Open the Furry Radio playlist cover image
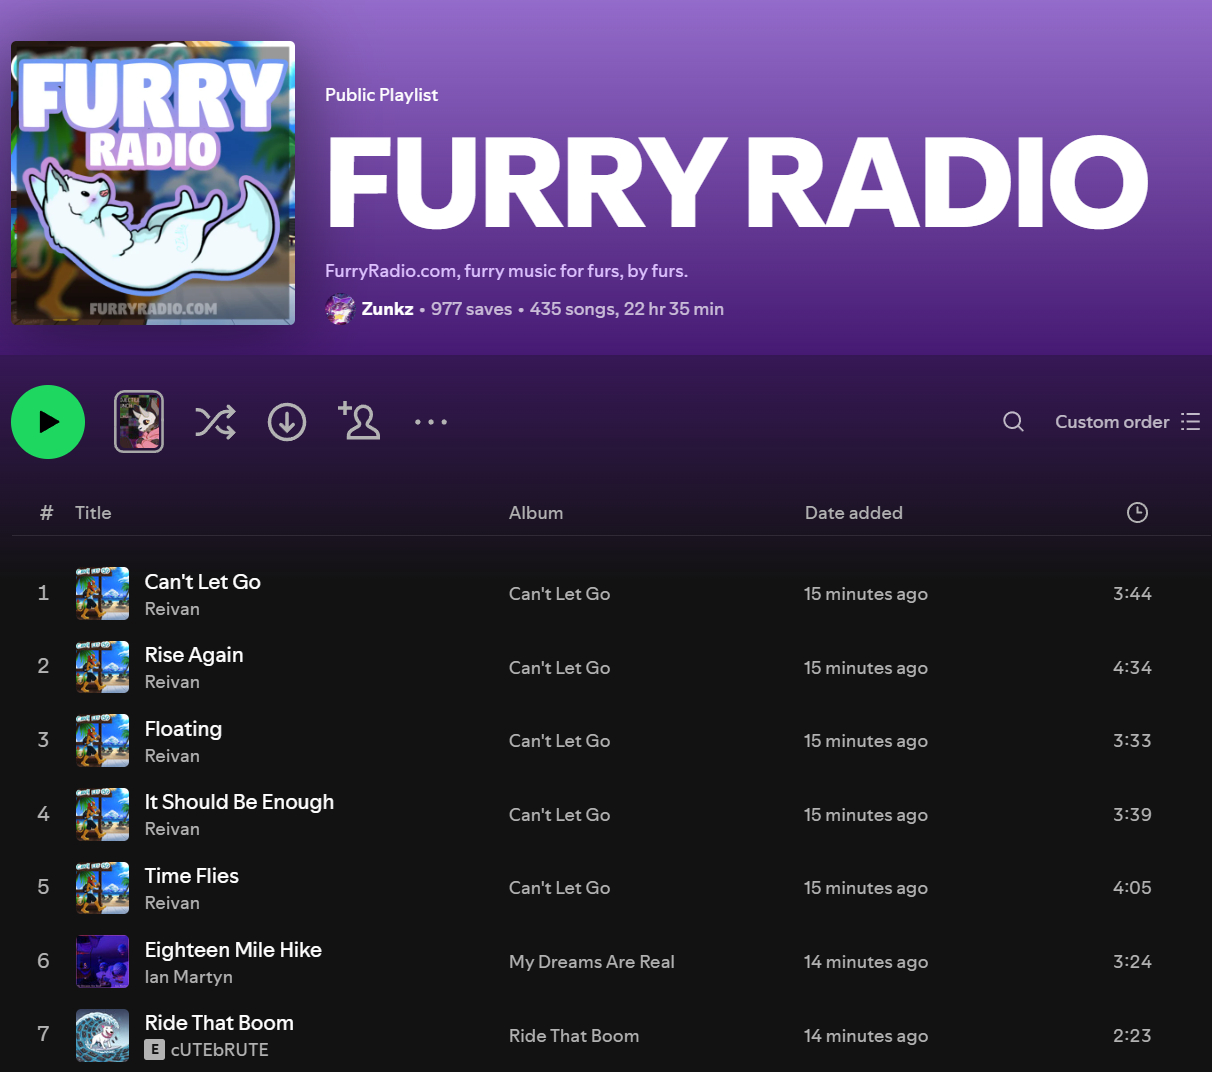 point(153,183)
